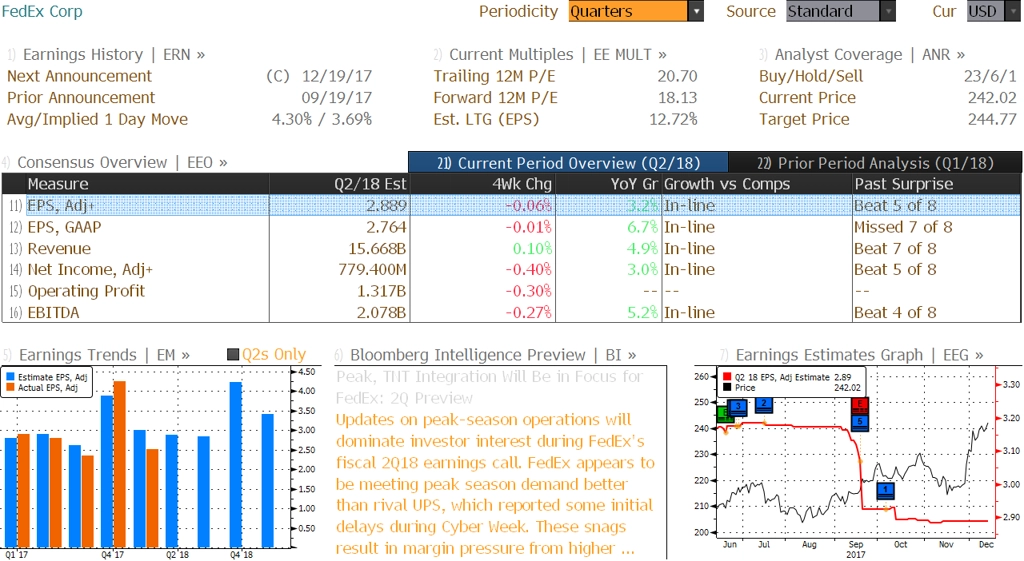Image resolution: width=1024 pixels, height=561 pixels.
Task: Open Earnings History ERN link
Action: point(114,54)
